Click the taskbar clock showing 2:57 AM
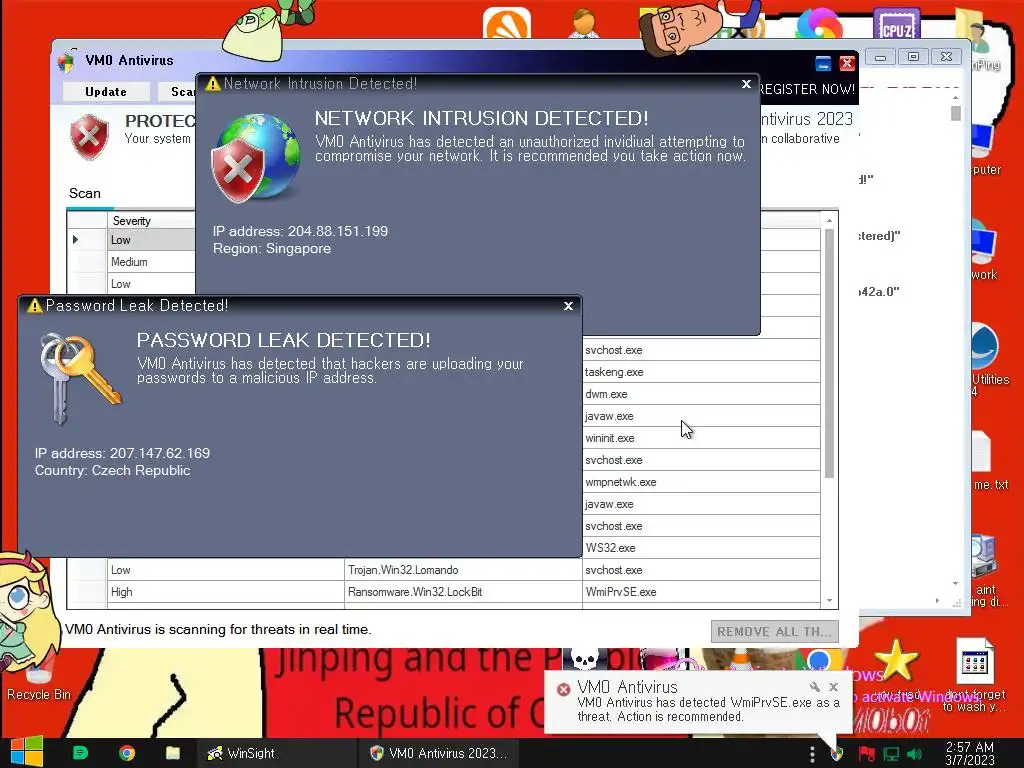 [x=970, y=753]
